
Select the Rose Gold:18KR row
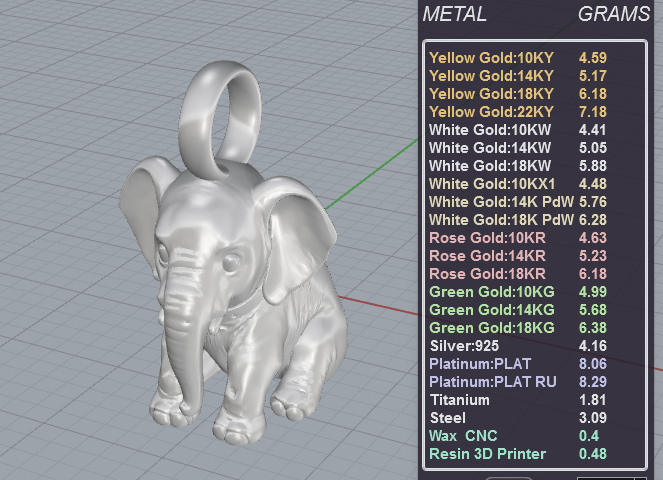click(x=518, y=274)
